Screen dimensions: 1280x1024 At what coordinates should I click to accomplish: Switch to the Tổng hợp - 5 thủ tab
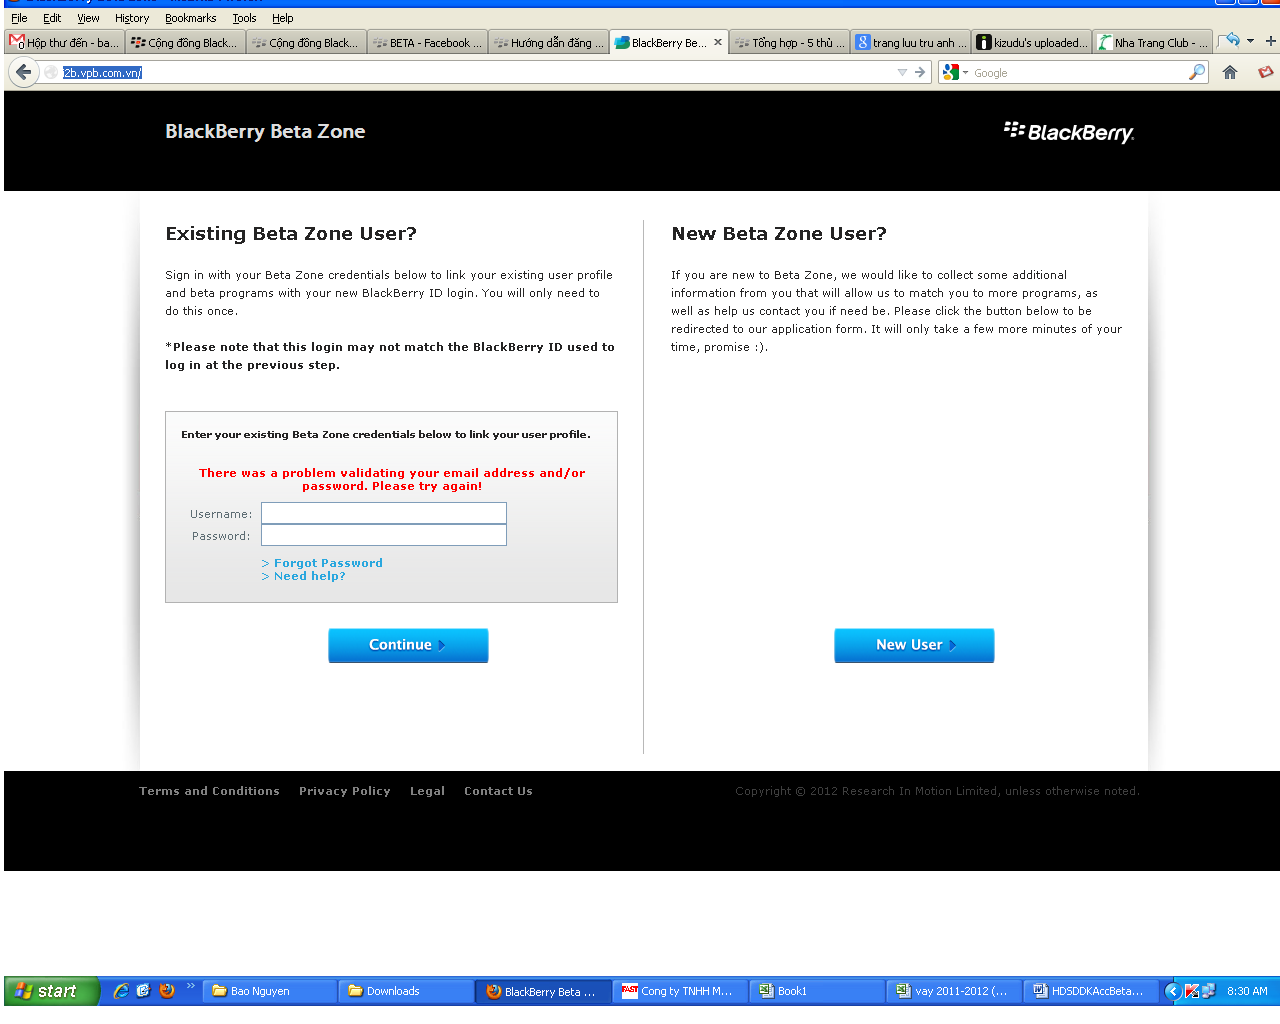[790, 42]
